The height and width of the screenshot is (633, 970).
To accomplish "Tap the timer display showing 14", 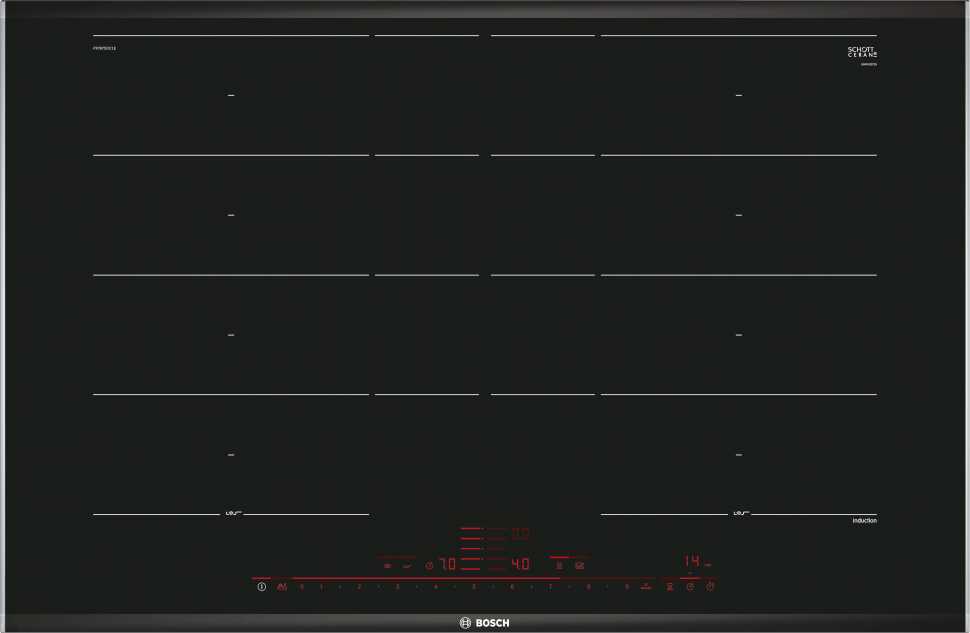I will (x=692, y=562).
